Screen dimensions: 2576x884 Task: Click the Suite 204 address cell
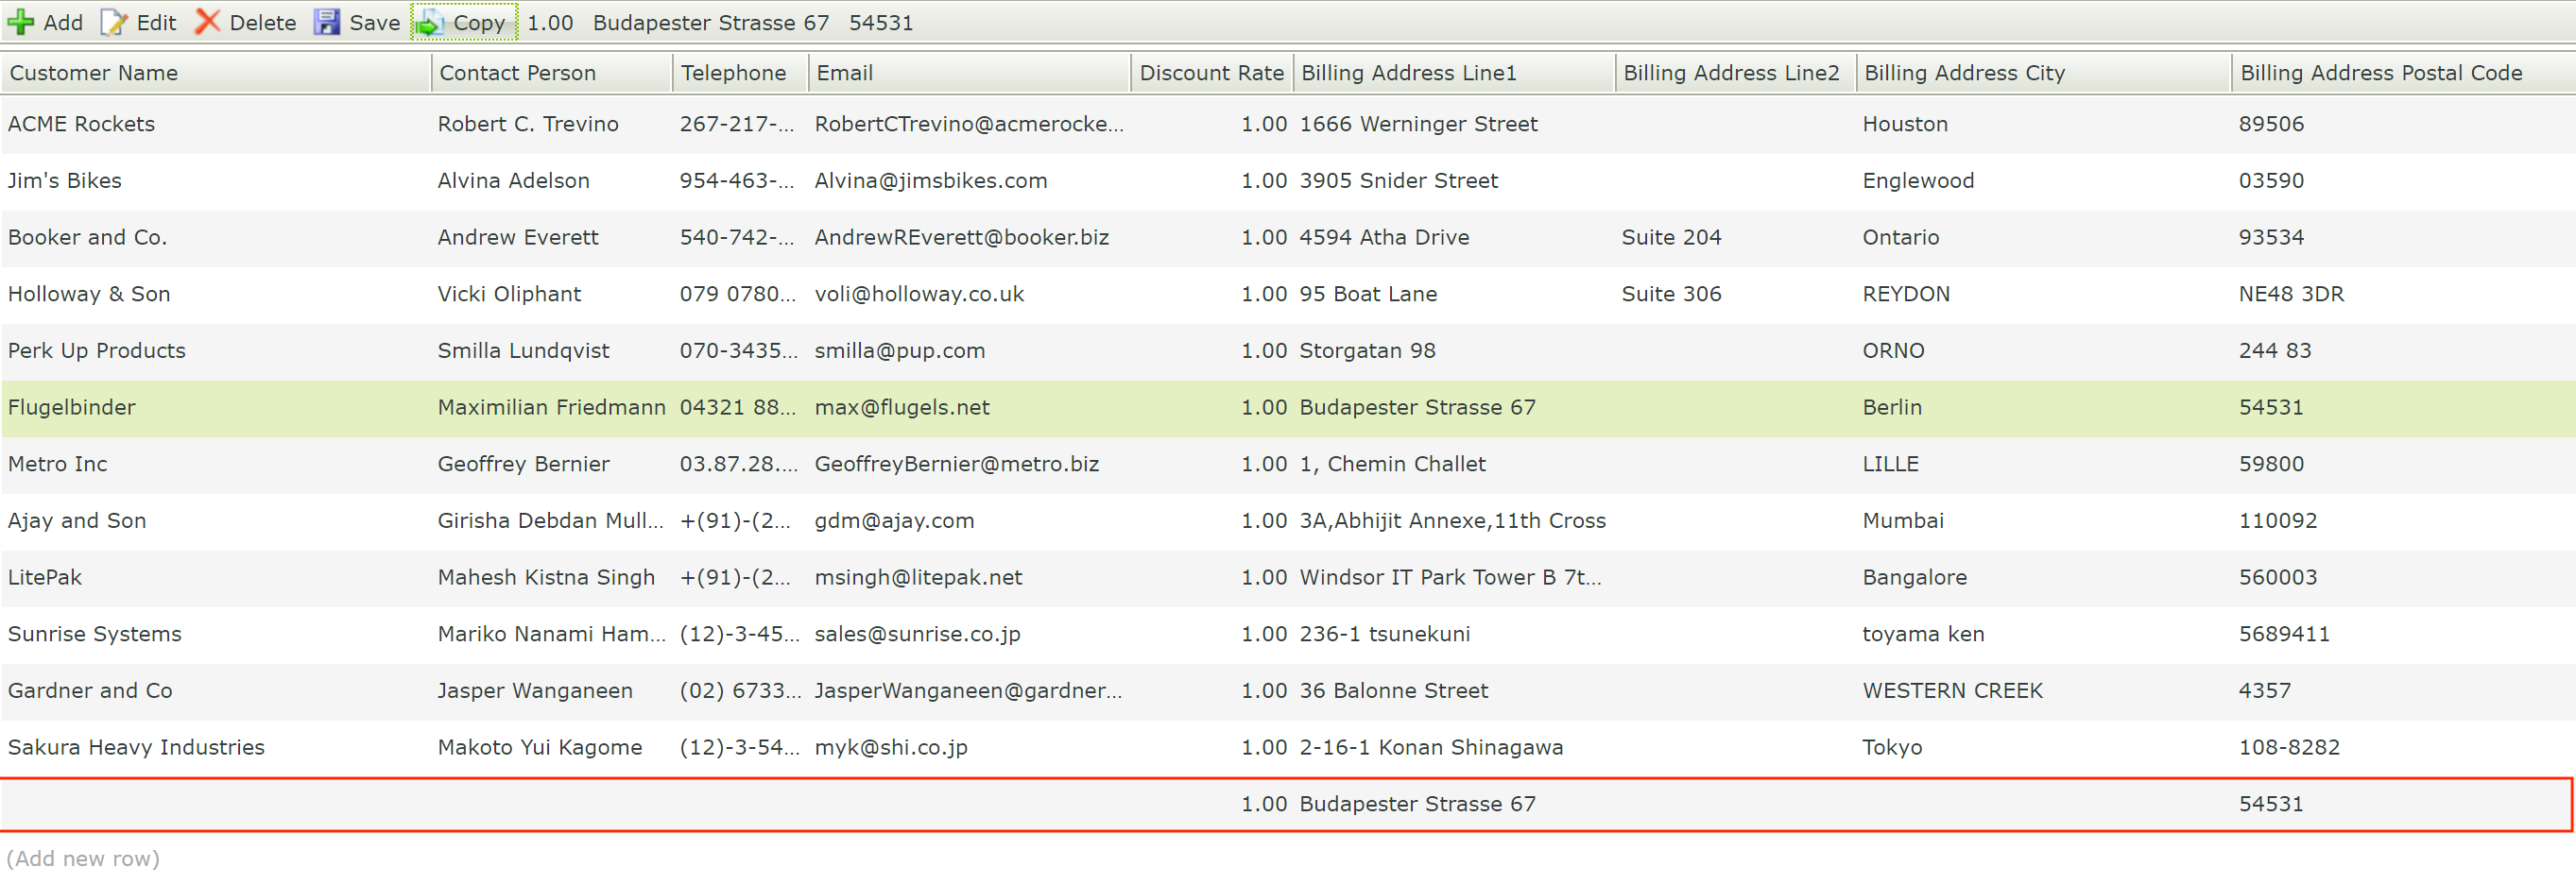1671,237
